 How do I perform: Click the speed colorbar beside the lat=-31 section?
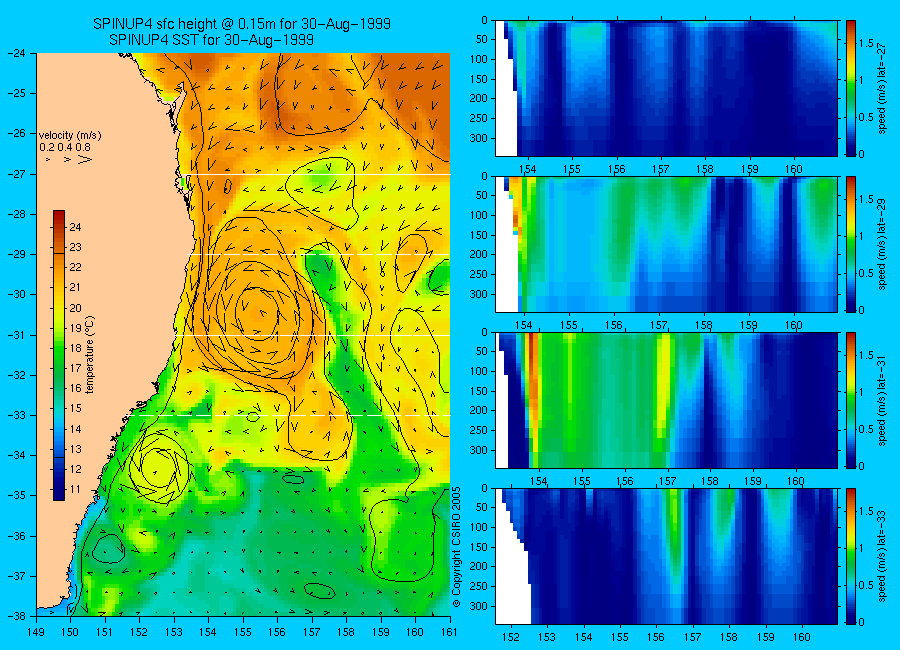point(851,400)
